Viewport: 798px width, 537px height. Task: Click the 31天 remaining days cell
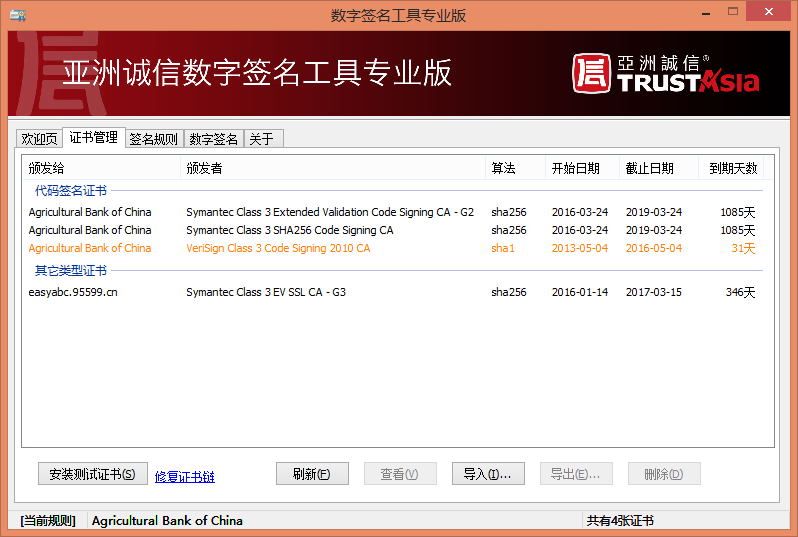[743, 248]
